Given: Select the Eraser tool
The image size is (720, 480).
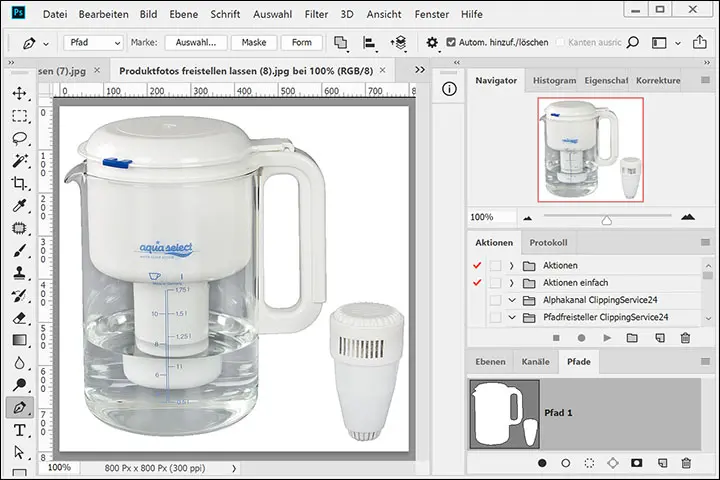Looking at the screenshot, I should (x=19, y=318).
